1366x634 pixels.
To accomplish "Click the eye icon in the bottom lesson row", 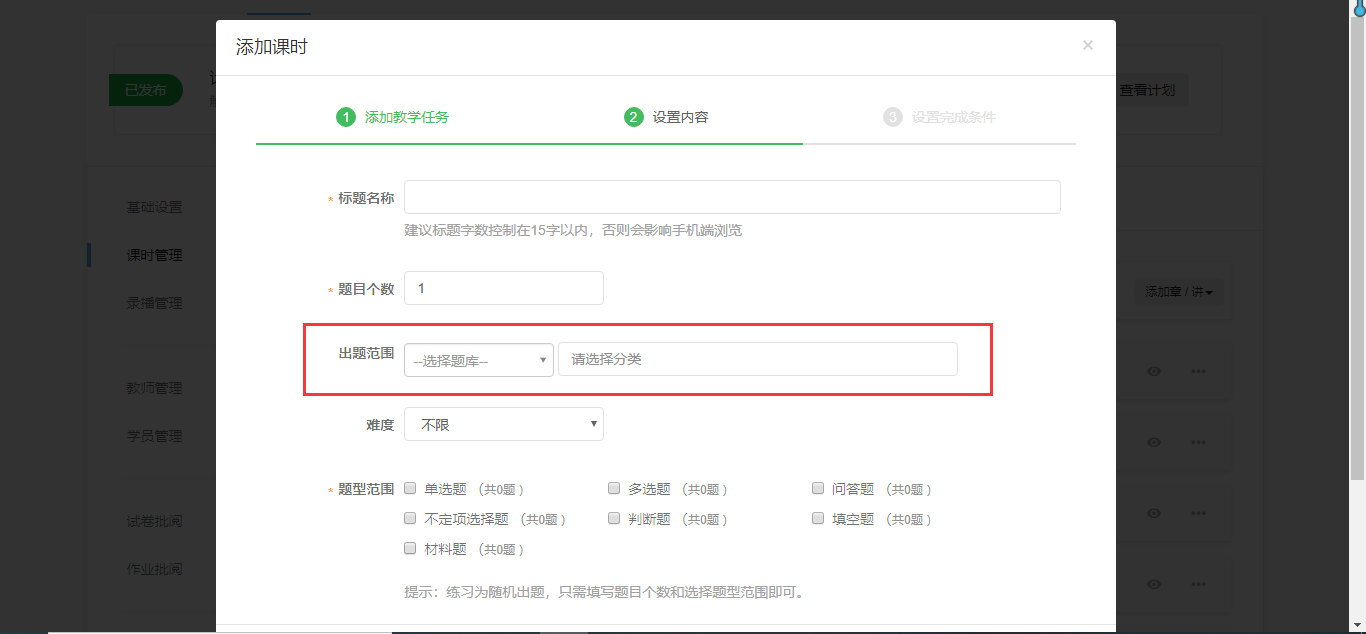I will tap(1154, 584).
